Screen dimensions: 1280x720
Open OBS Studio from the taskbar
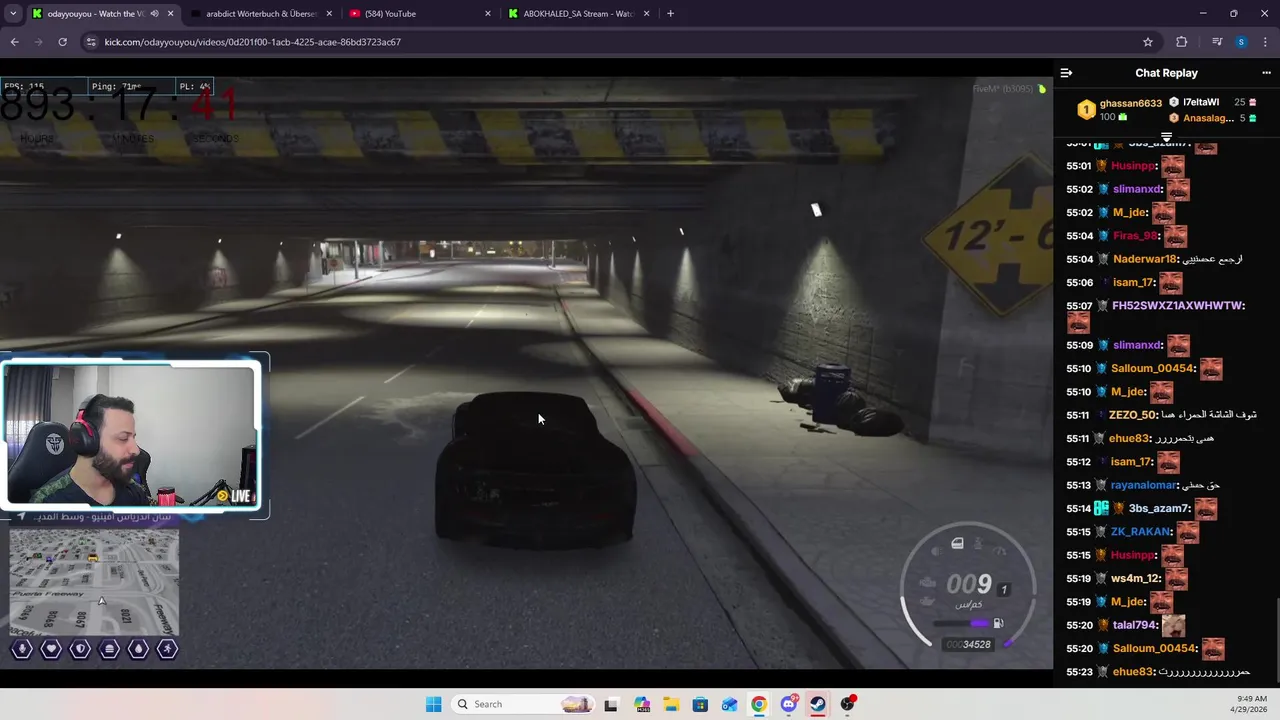[848, 704]
